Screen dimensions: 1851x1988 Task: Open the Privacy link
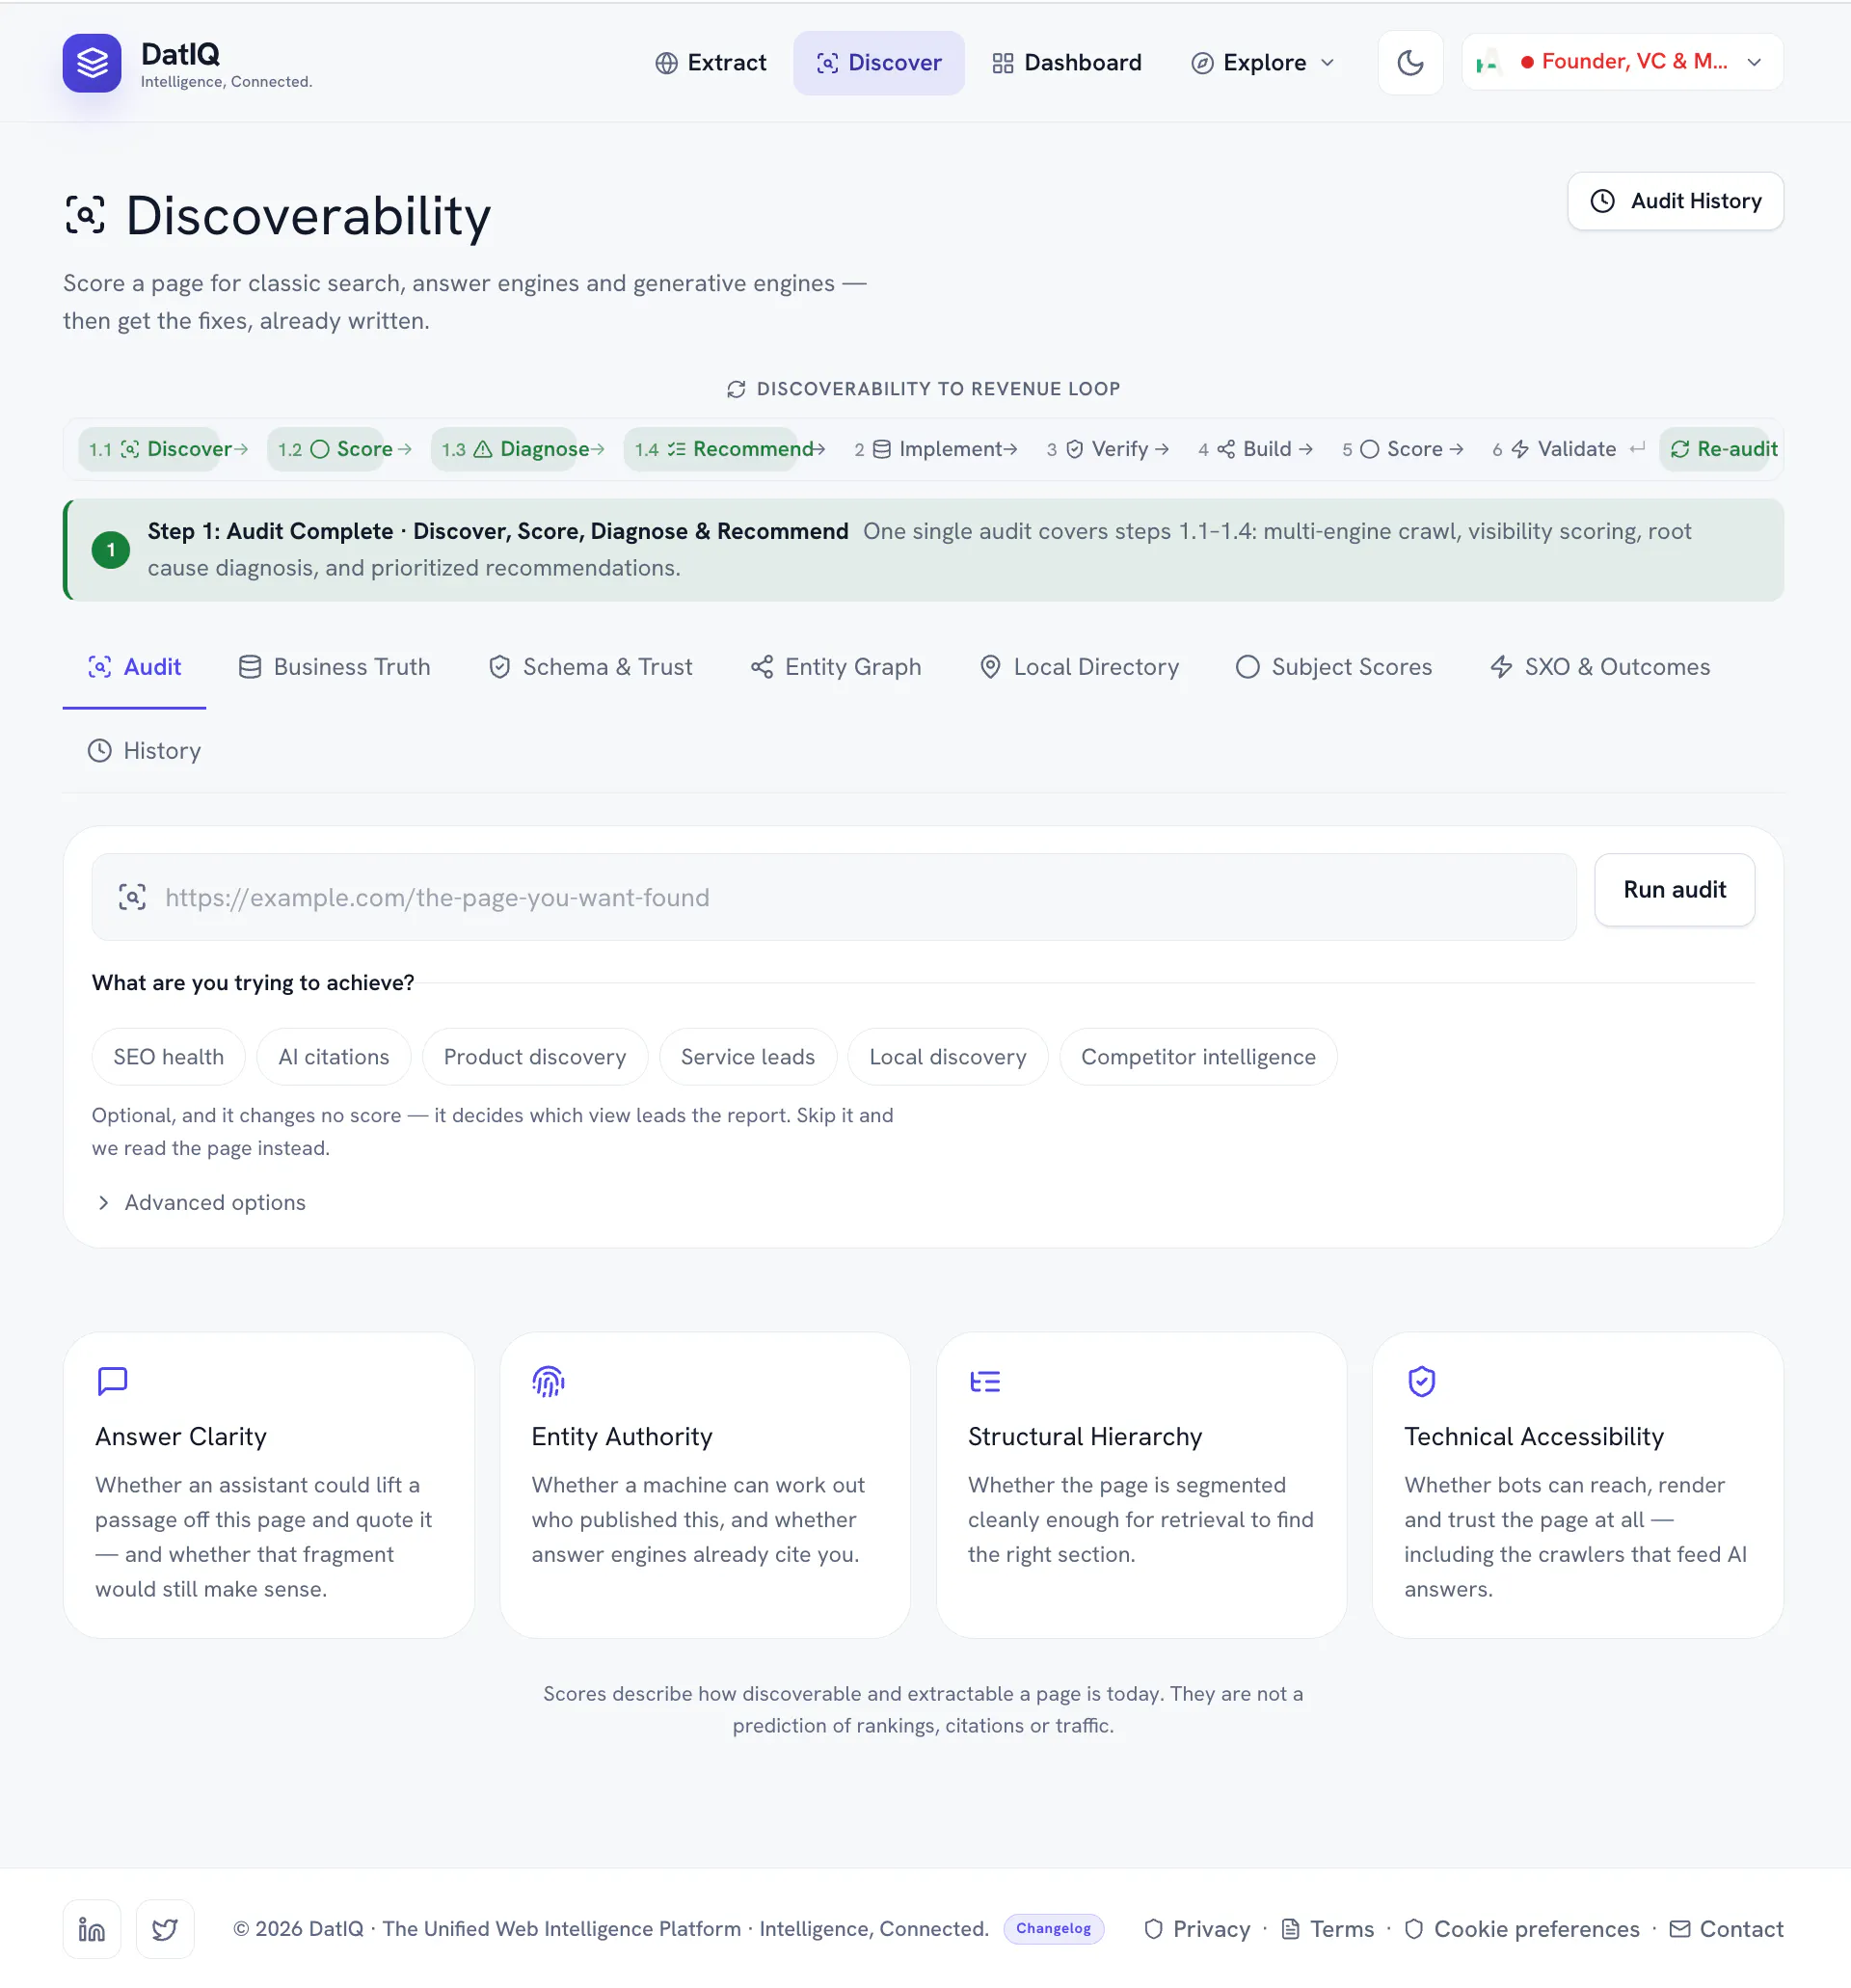coord(1197,1929)
